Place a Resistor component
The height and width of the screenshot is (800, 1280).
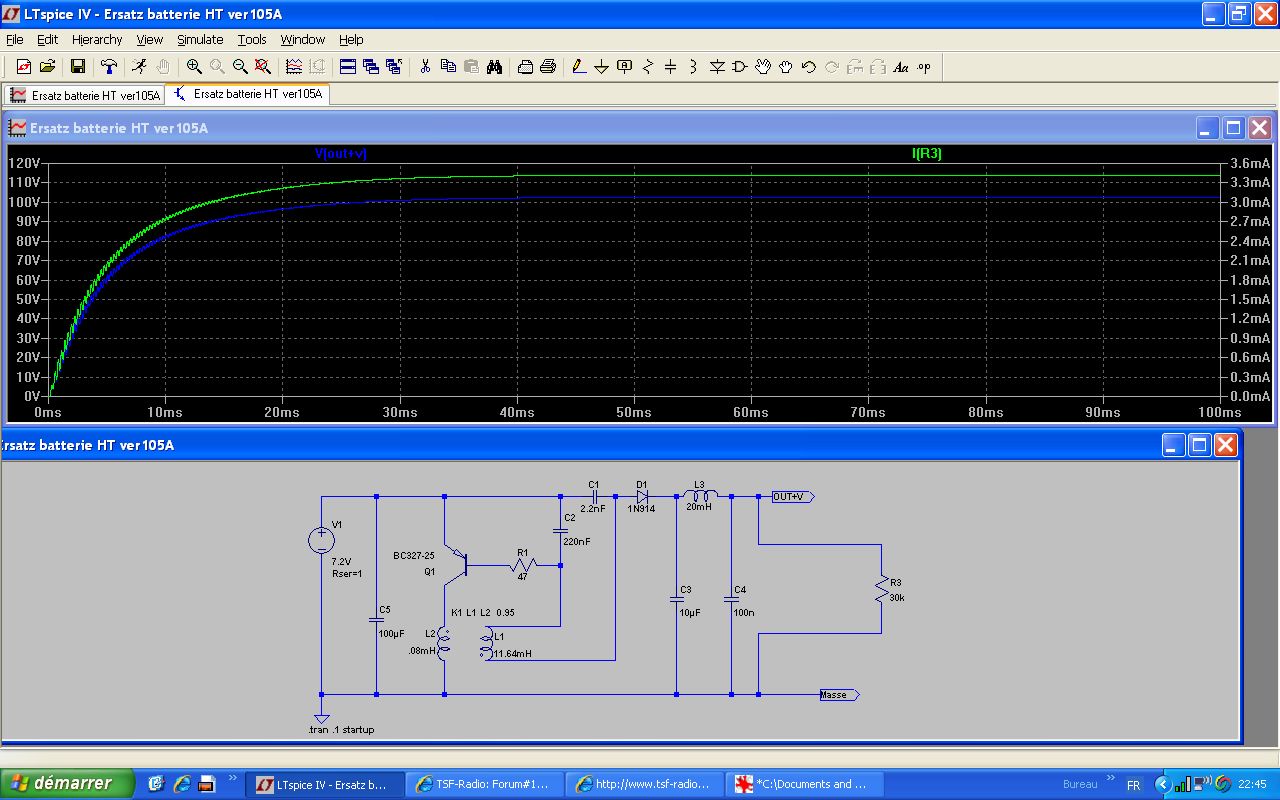tap(648, 67)
